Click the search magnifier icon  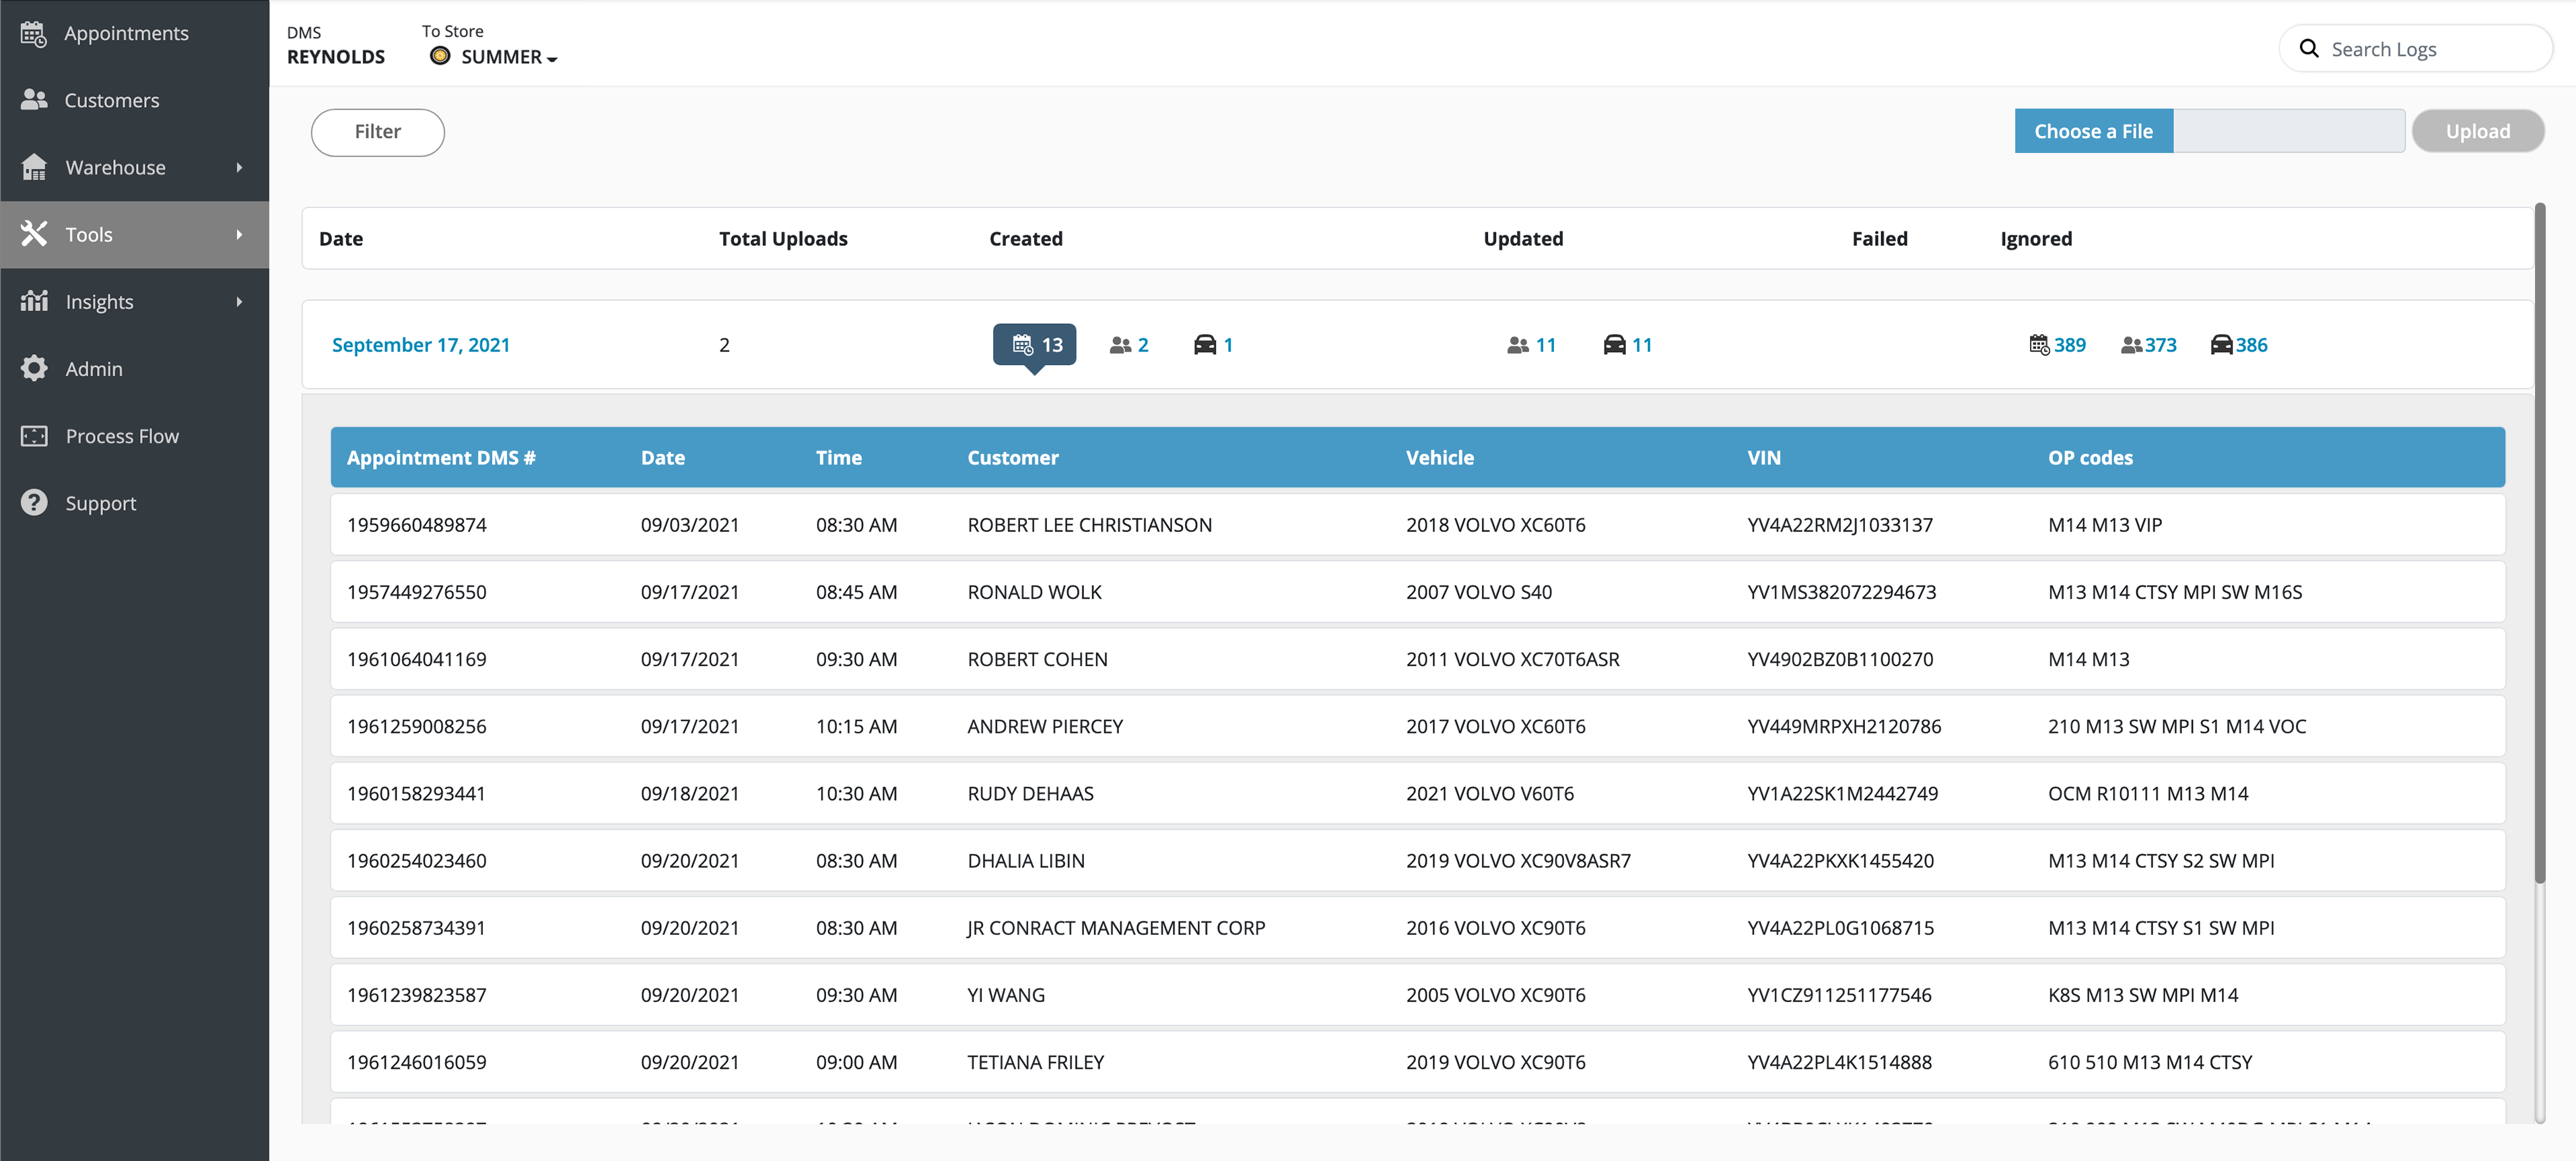pyautogui.click(x=2309, y=49)
